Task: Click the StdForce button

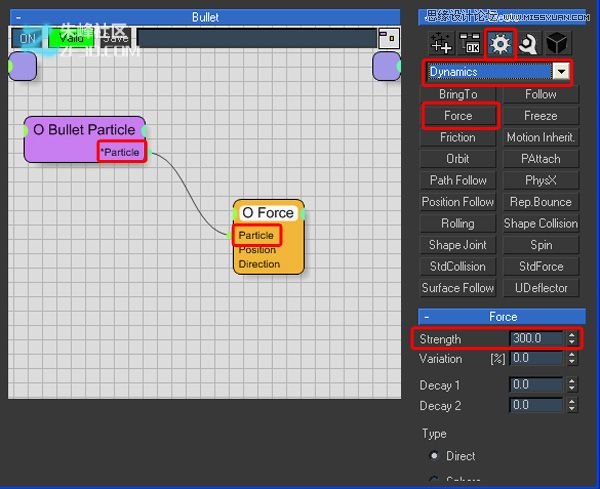Action: coord(541,266)
